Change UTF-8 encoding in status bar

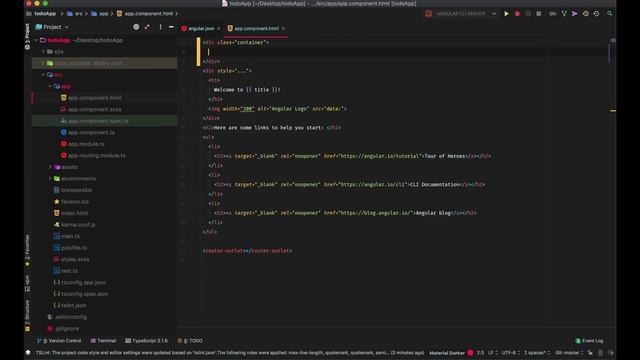coord(511,353)
